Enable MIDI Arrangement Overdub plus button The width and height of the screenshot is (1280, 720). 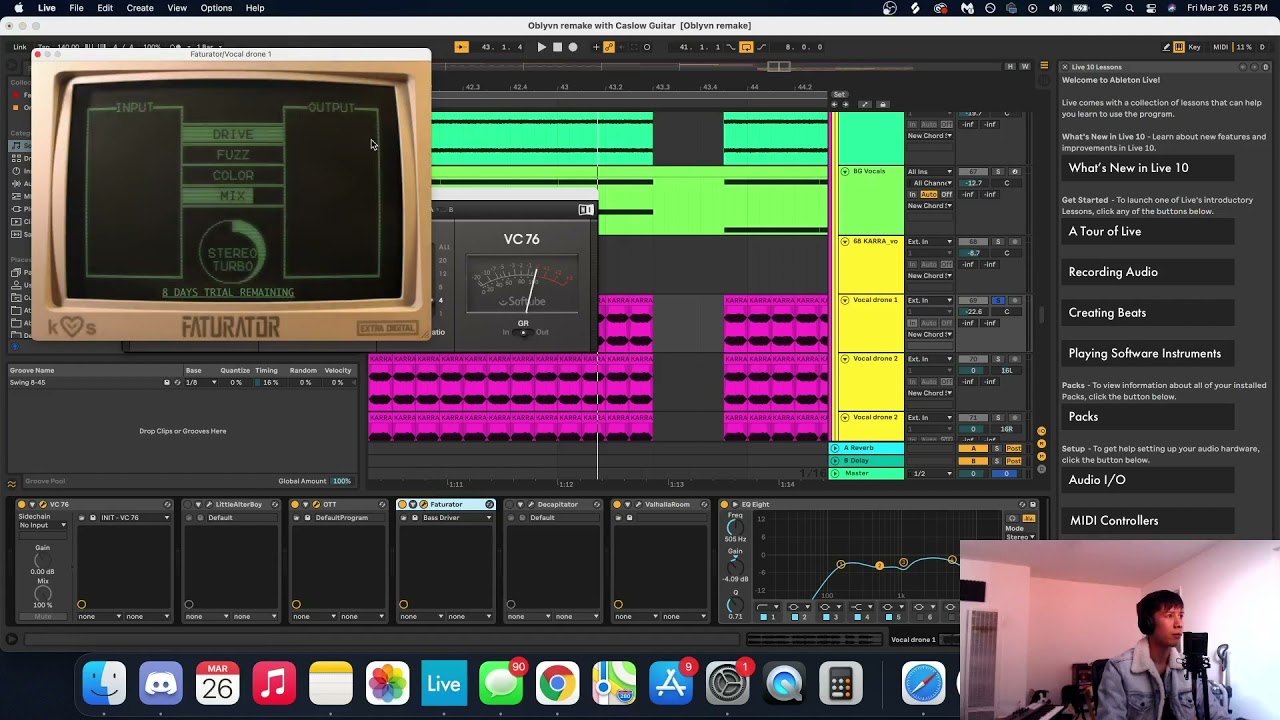pyautogui.click(x=596, y=47)
